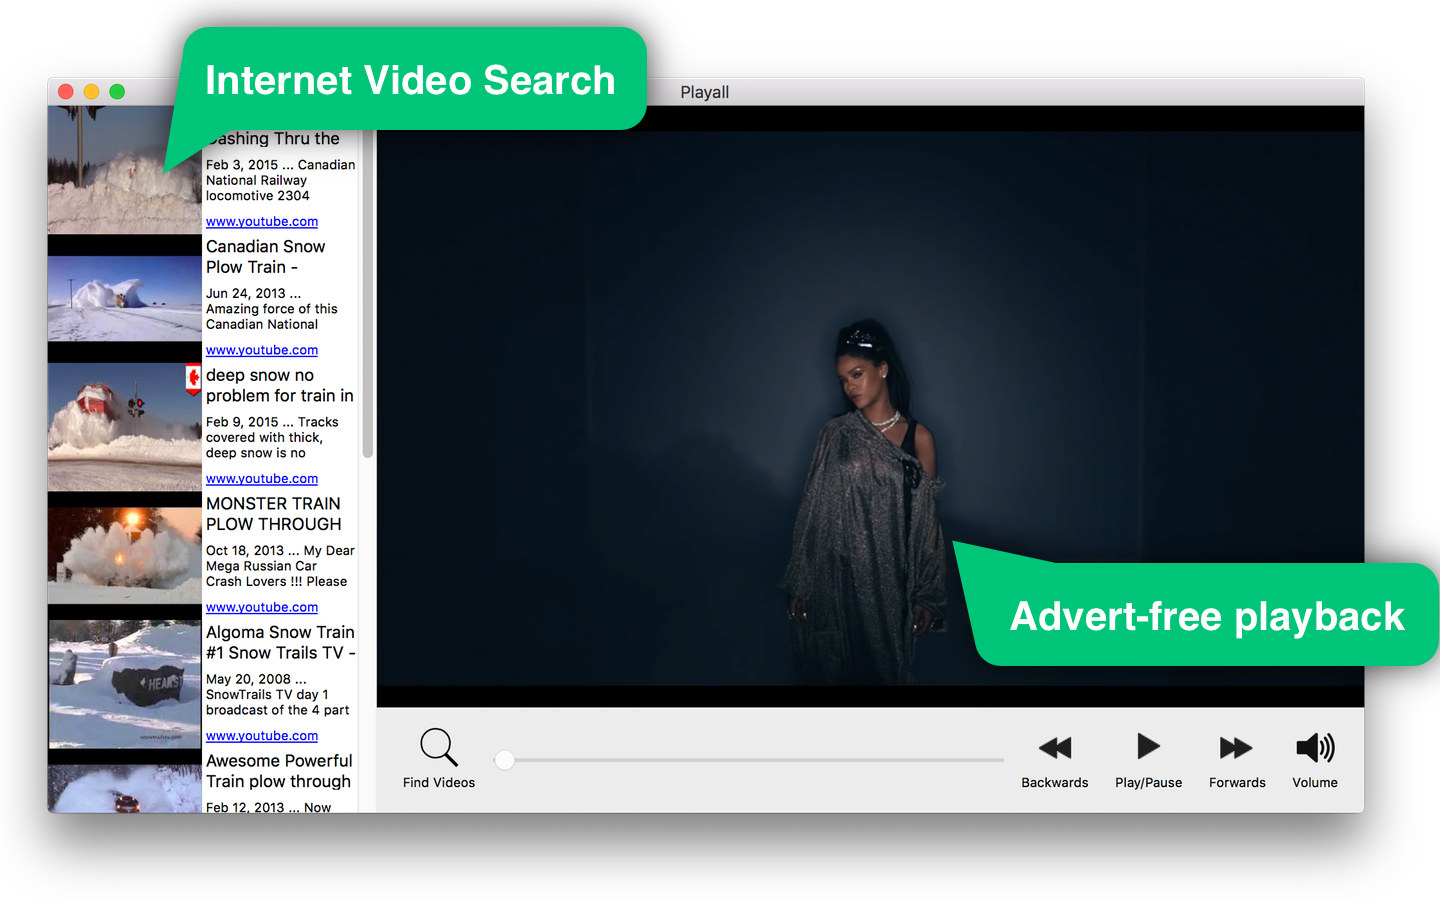
Task: Open the Find Videos magnifier search
Action: pos(439,747)
